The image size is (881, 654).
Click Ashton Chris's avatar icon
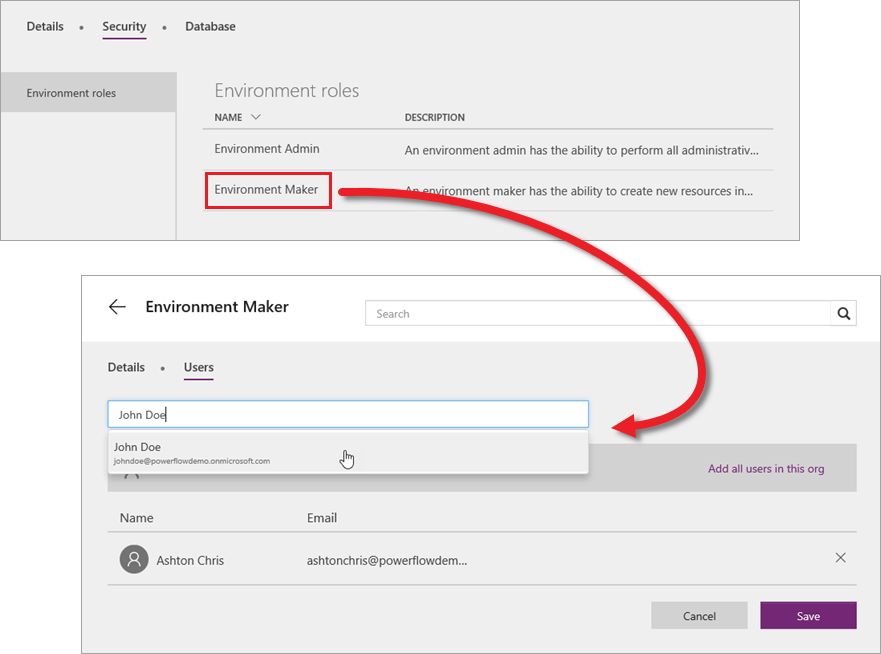tap(134, 559)
